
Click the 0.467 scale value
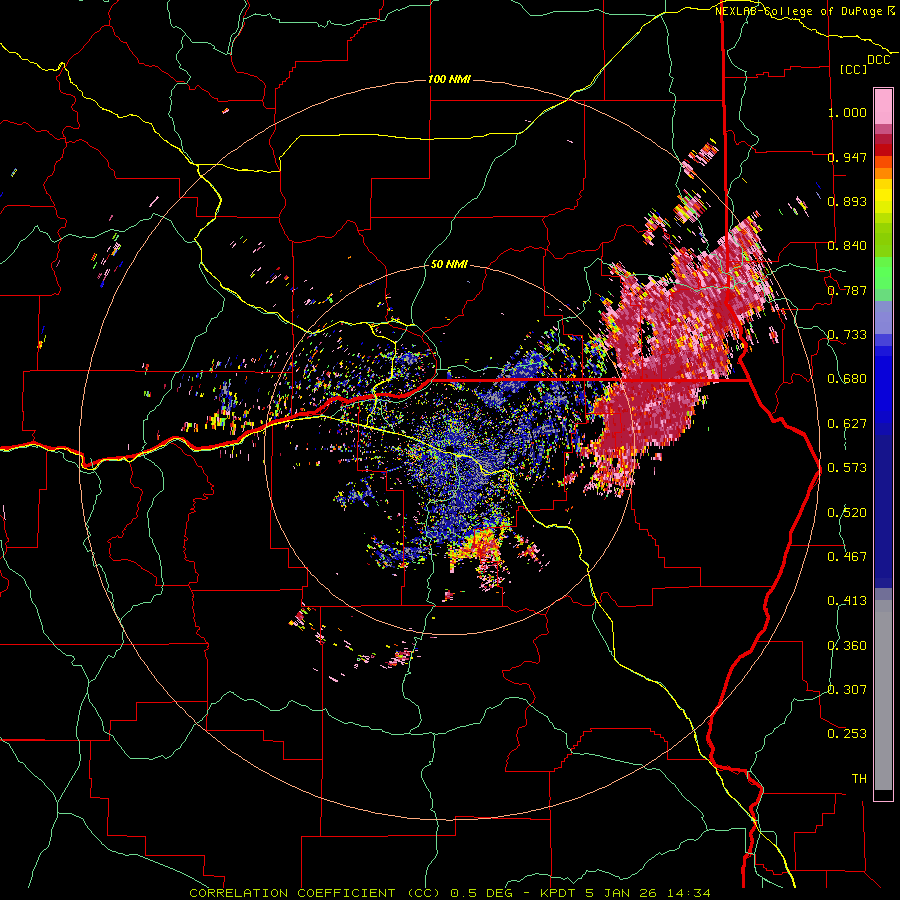tap(847, 557)
